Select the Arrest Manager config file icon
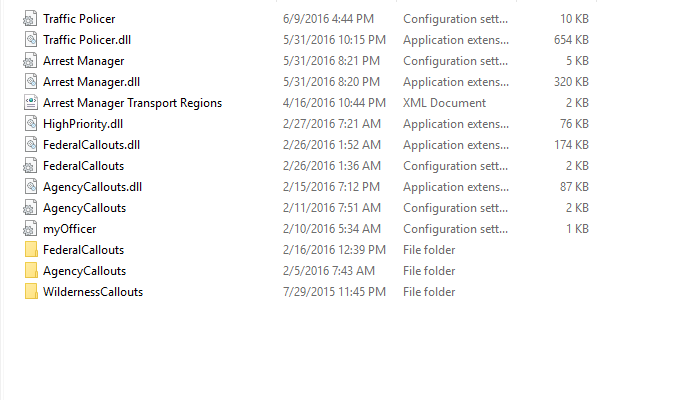Screen dimensions: 696x400 coord(30,61)
